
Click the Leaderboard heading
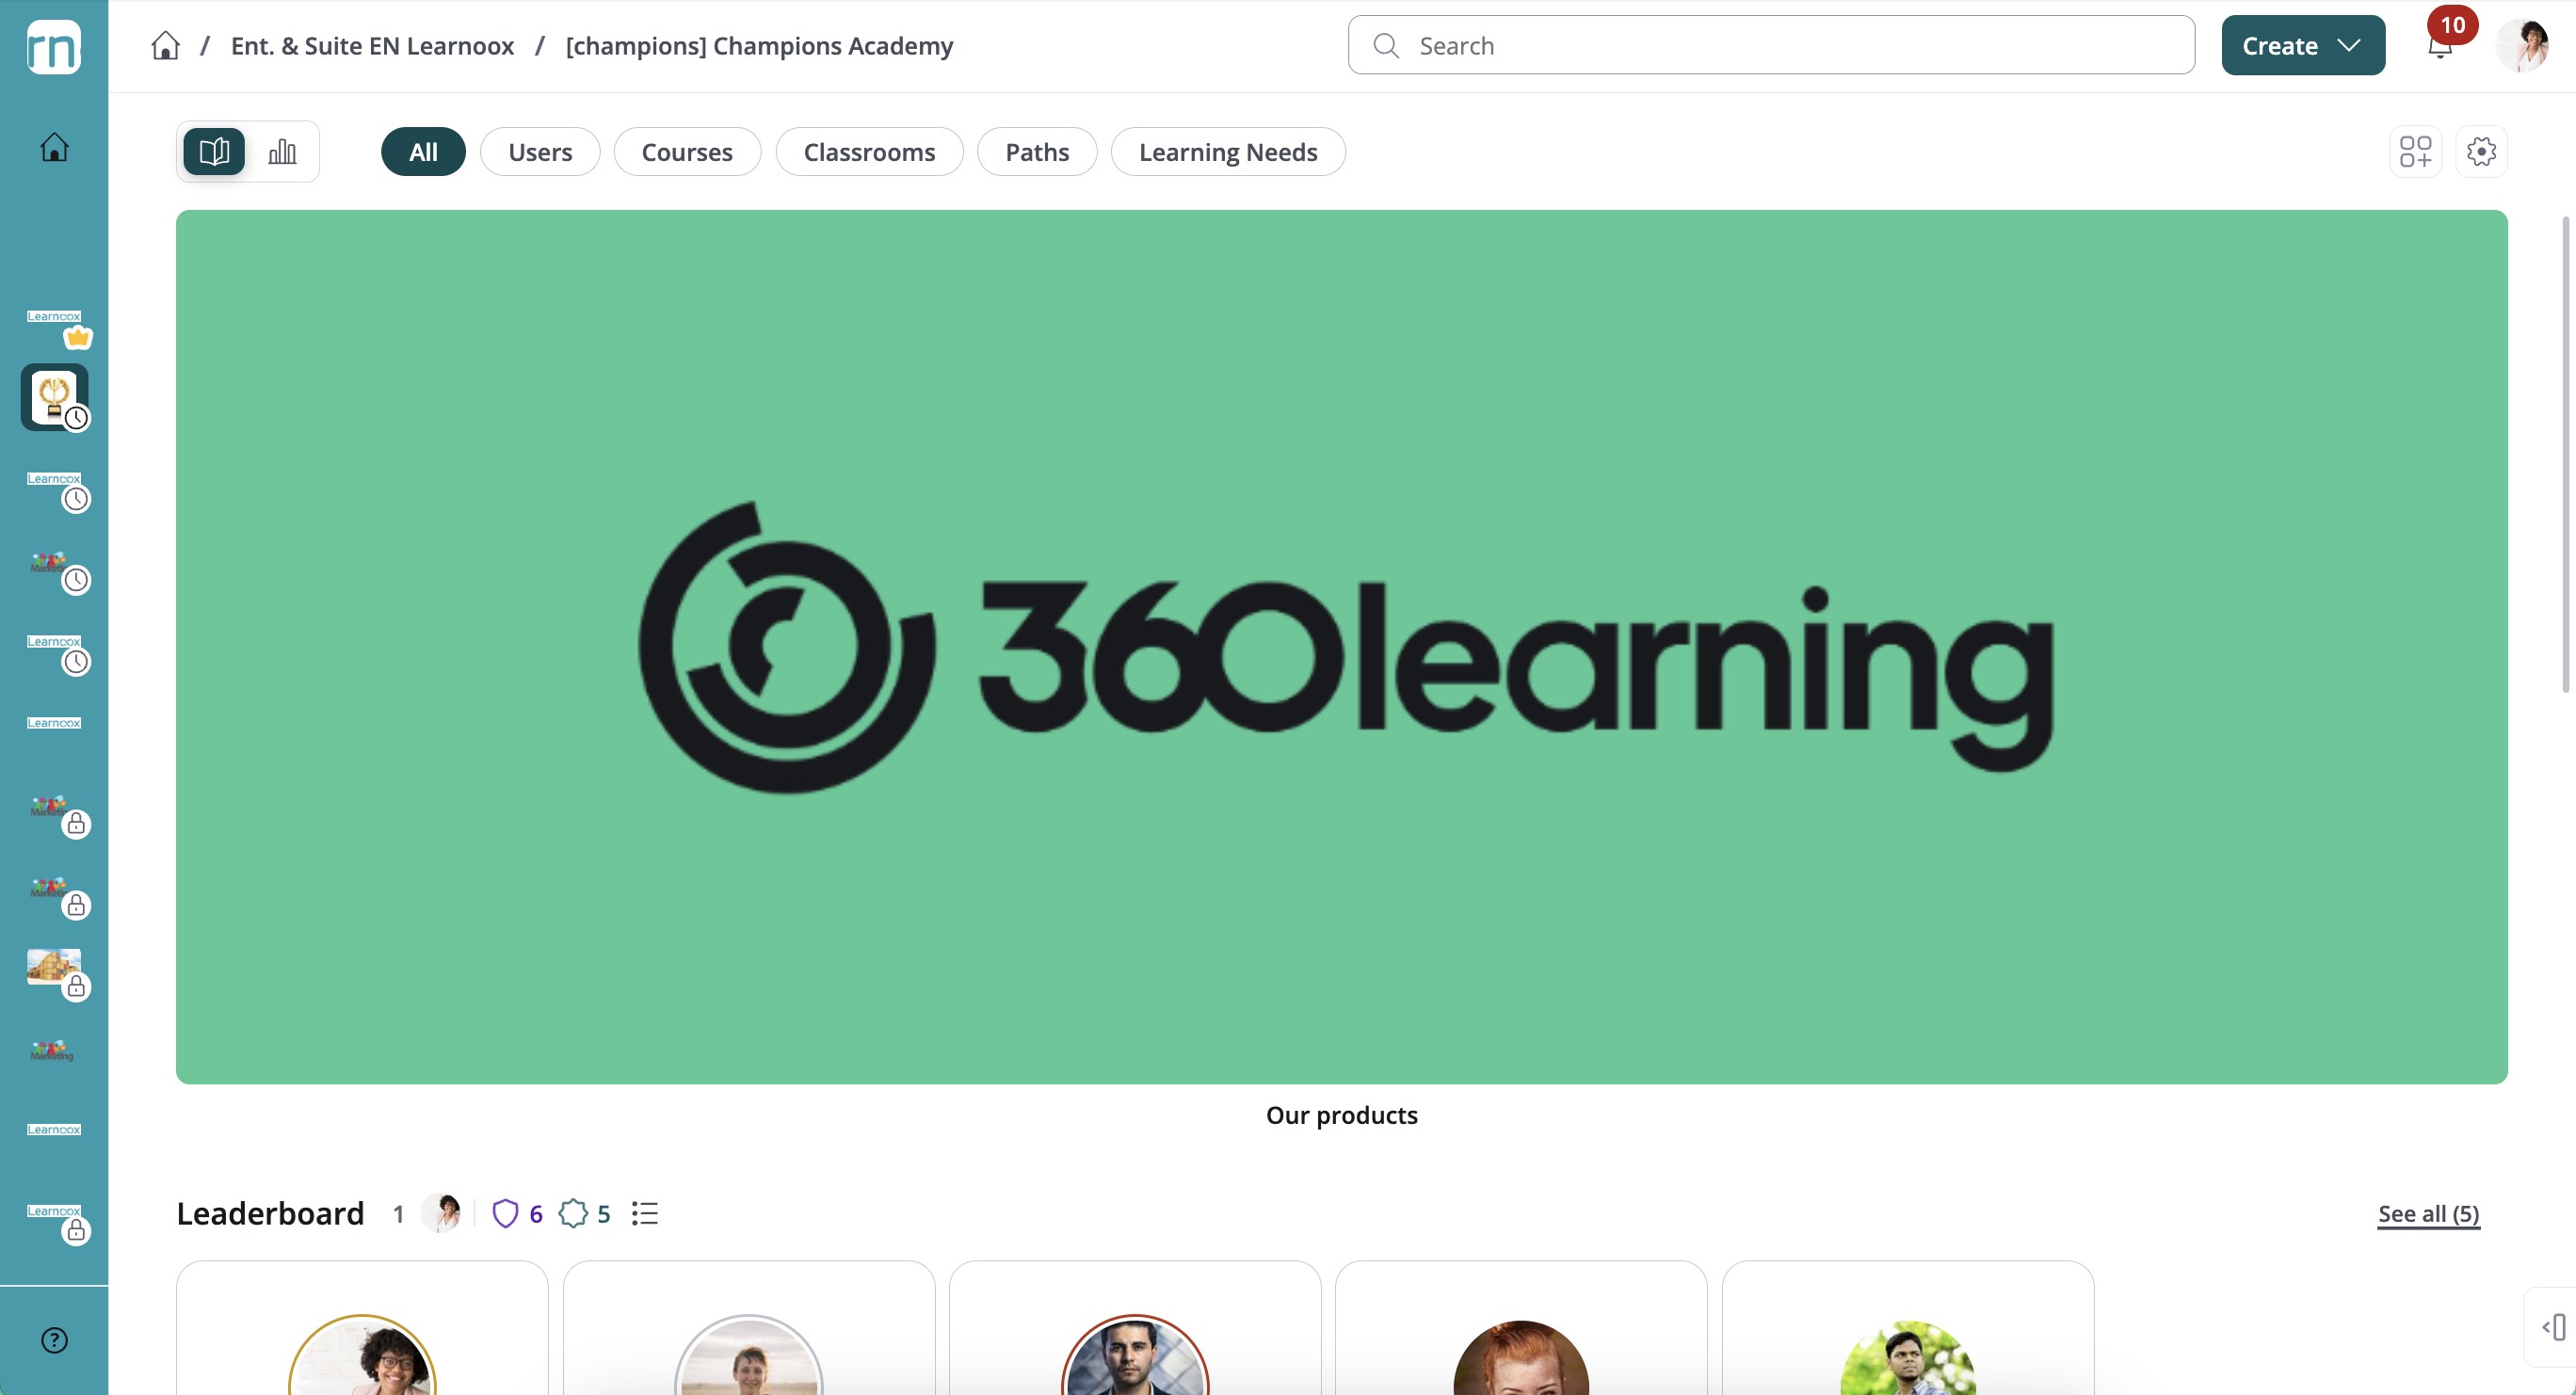270,1213
